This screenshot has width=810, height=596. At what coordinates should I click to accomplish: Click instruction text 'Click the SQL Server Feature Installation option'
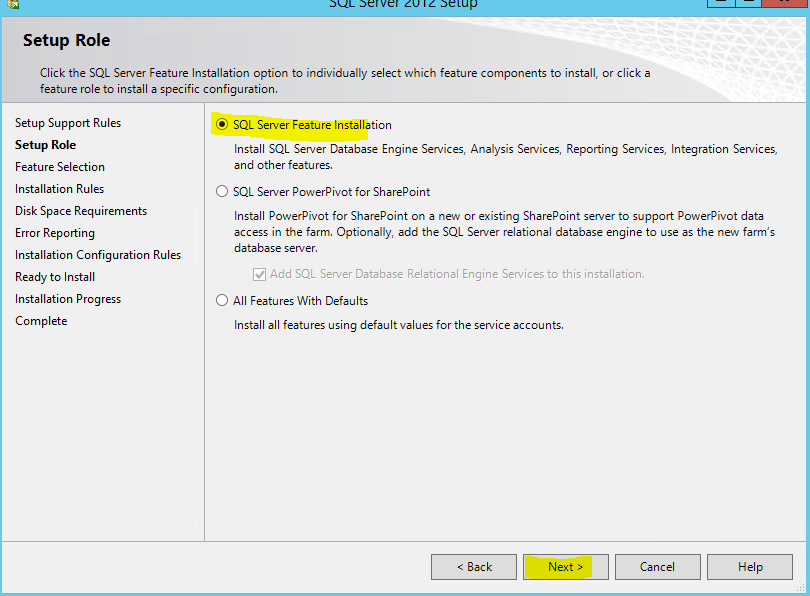pyautogui.click(x=345, y=81)
